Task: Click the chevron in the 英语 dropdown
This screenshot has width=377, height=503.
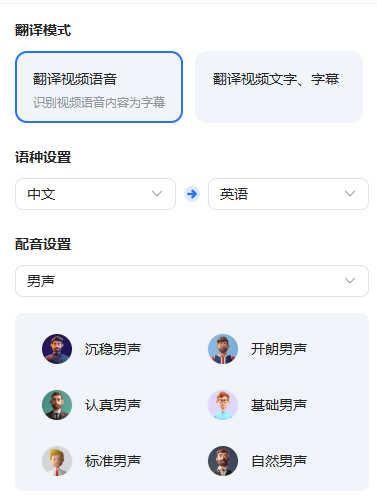Action: pos(350,194)
